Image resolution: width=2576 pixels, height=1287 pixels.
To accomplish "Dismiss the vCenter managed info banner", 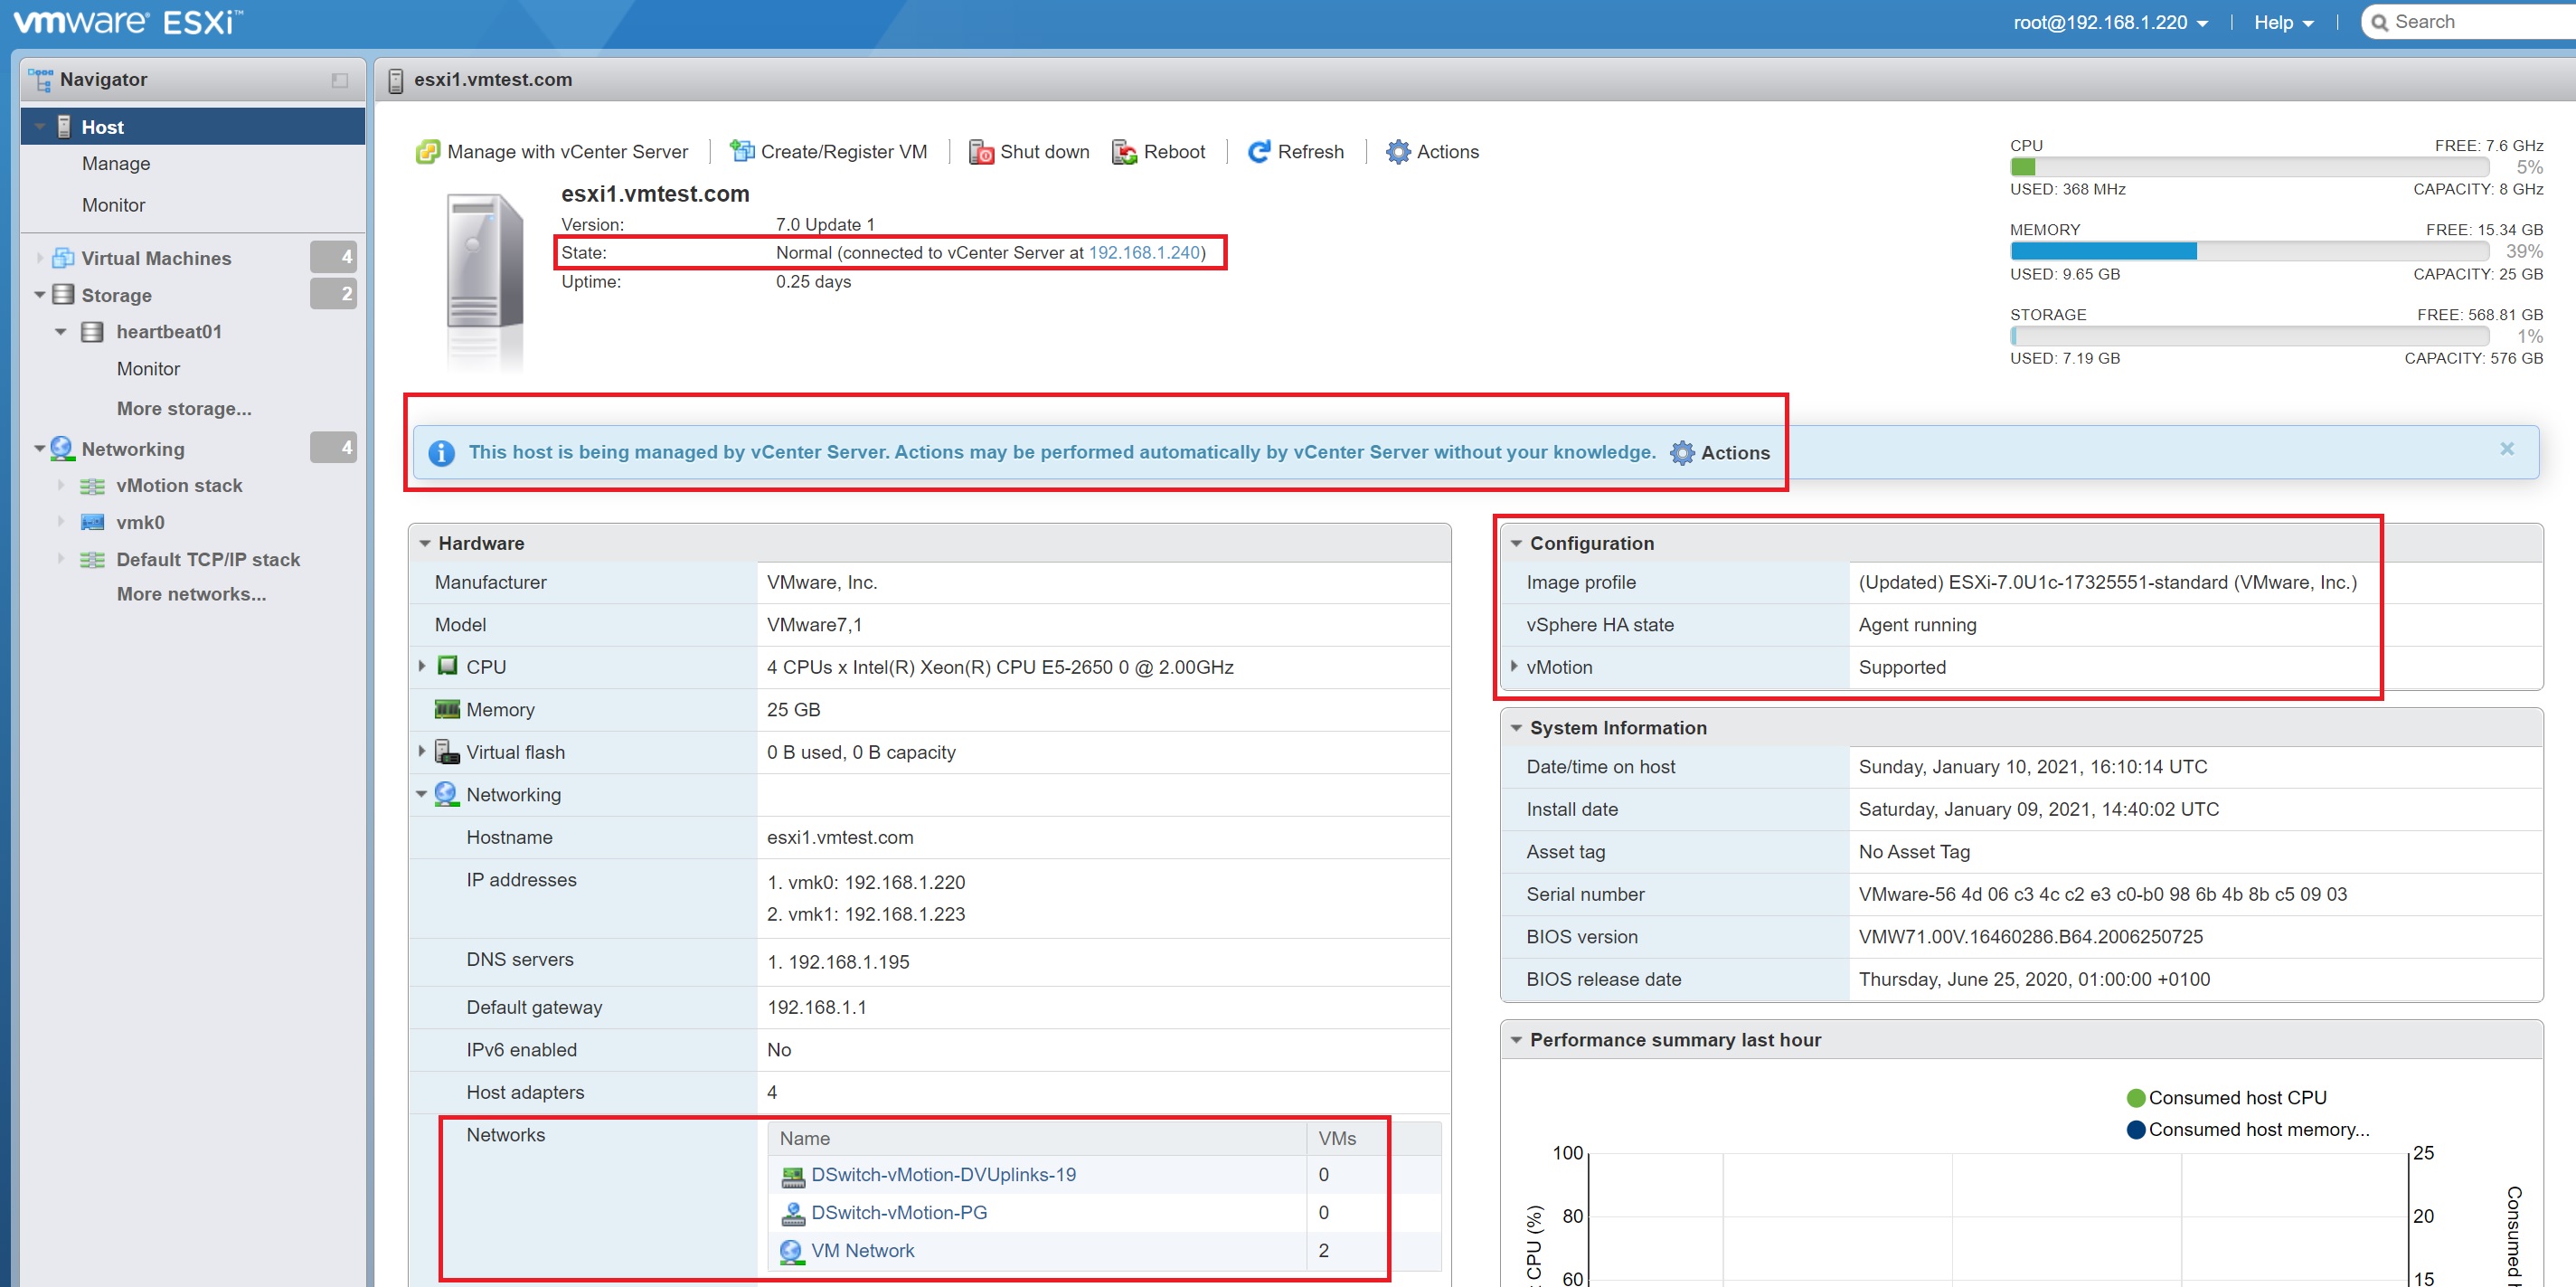I will click(2506, 449).
